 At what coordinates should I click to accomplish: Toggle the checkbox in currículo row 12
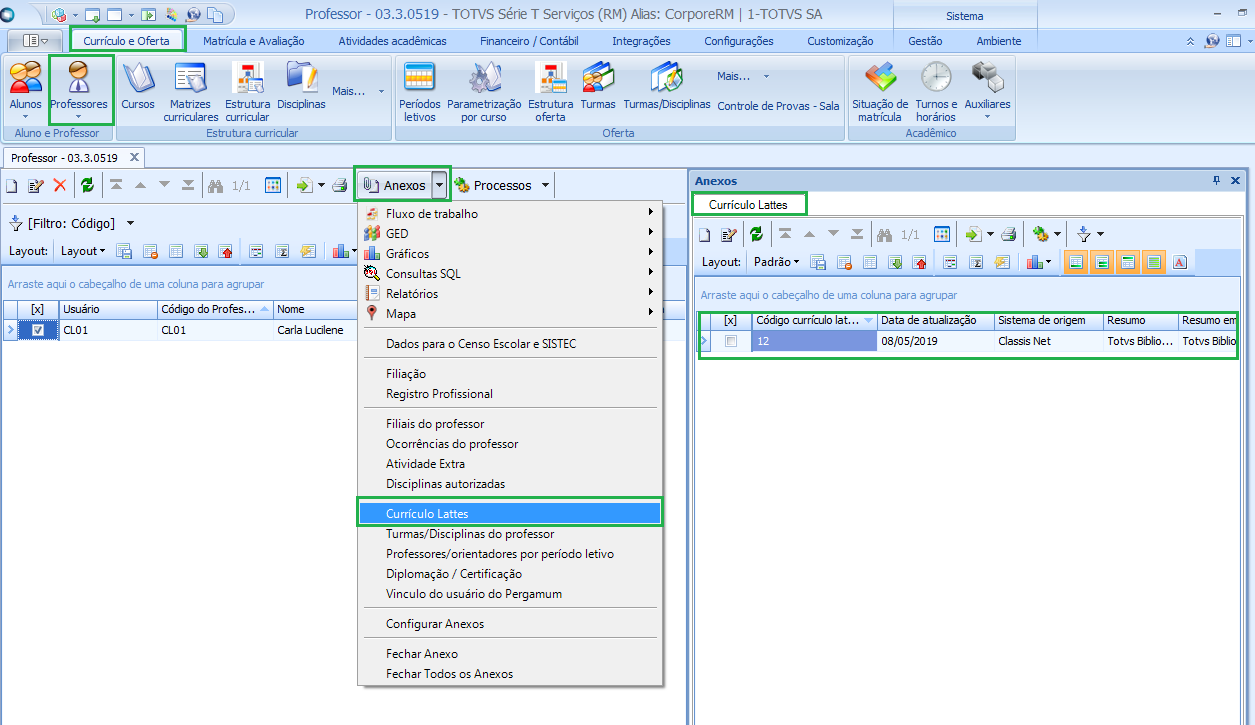click(731, 341)
